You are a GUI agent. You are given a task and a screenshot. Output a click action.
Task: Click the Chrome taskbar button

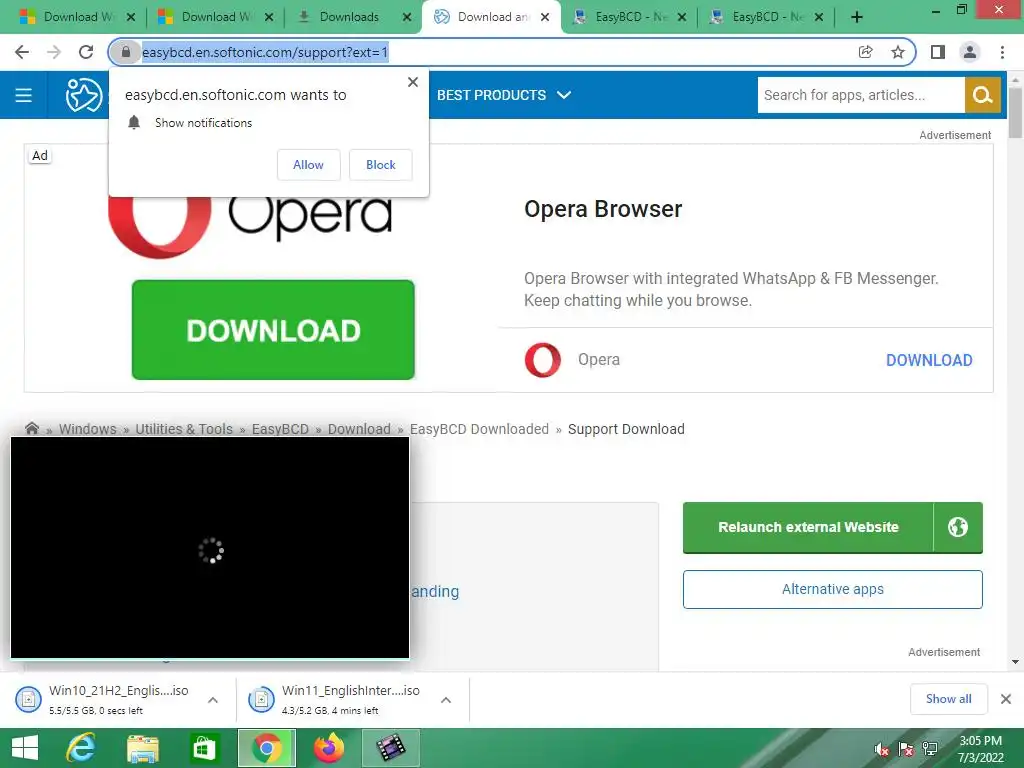pyautogui.click(x=266, y=748)
